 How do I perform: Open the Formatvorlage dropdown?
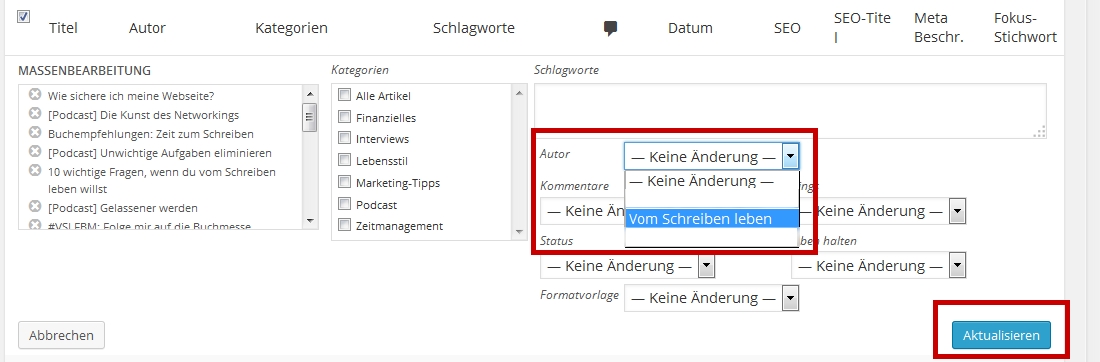(791, 298)
